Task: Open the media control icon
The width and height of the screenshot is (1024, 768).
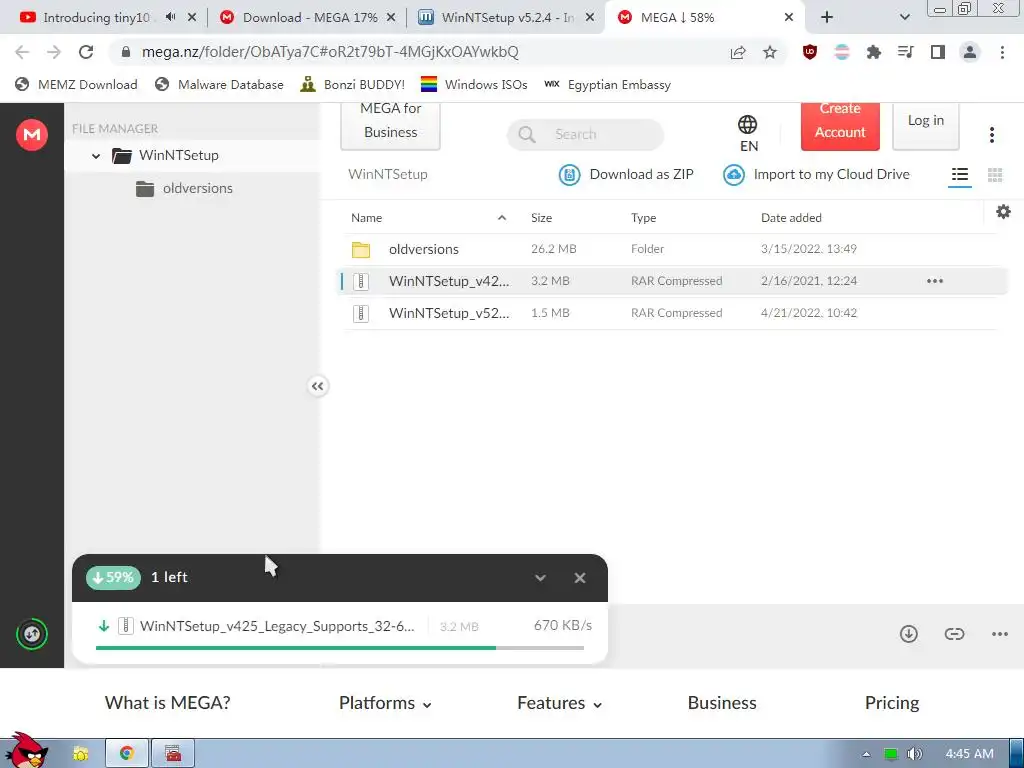Action: [x=905, y=52]
